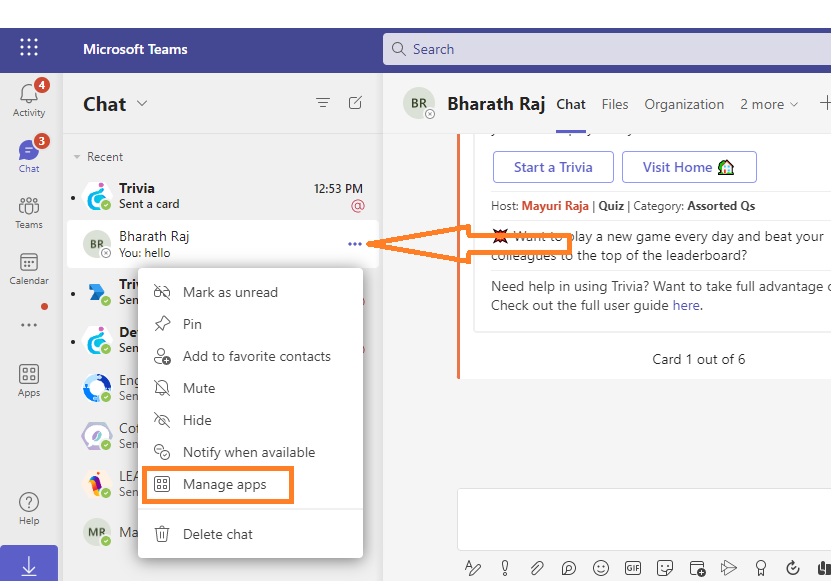Switch to the Organization tab
This screenshot has width=831, height=581.
point(684,104)
